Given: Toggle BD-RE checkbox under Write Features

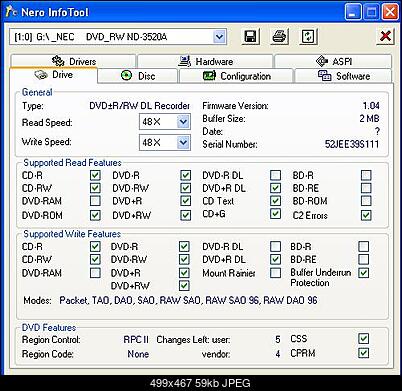Looking at the screenshot, I should [364, 259].
